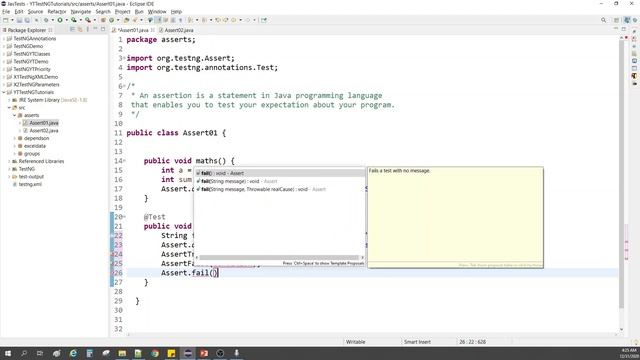Maximize the Package Explorer panel

click(x=103, y=29)
